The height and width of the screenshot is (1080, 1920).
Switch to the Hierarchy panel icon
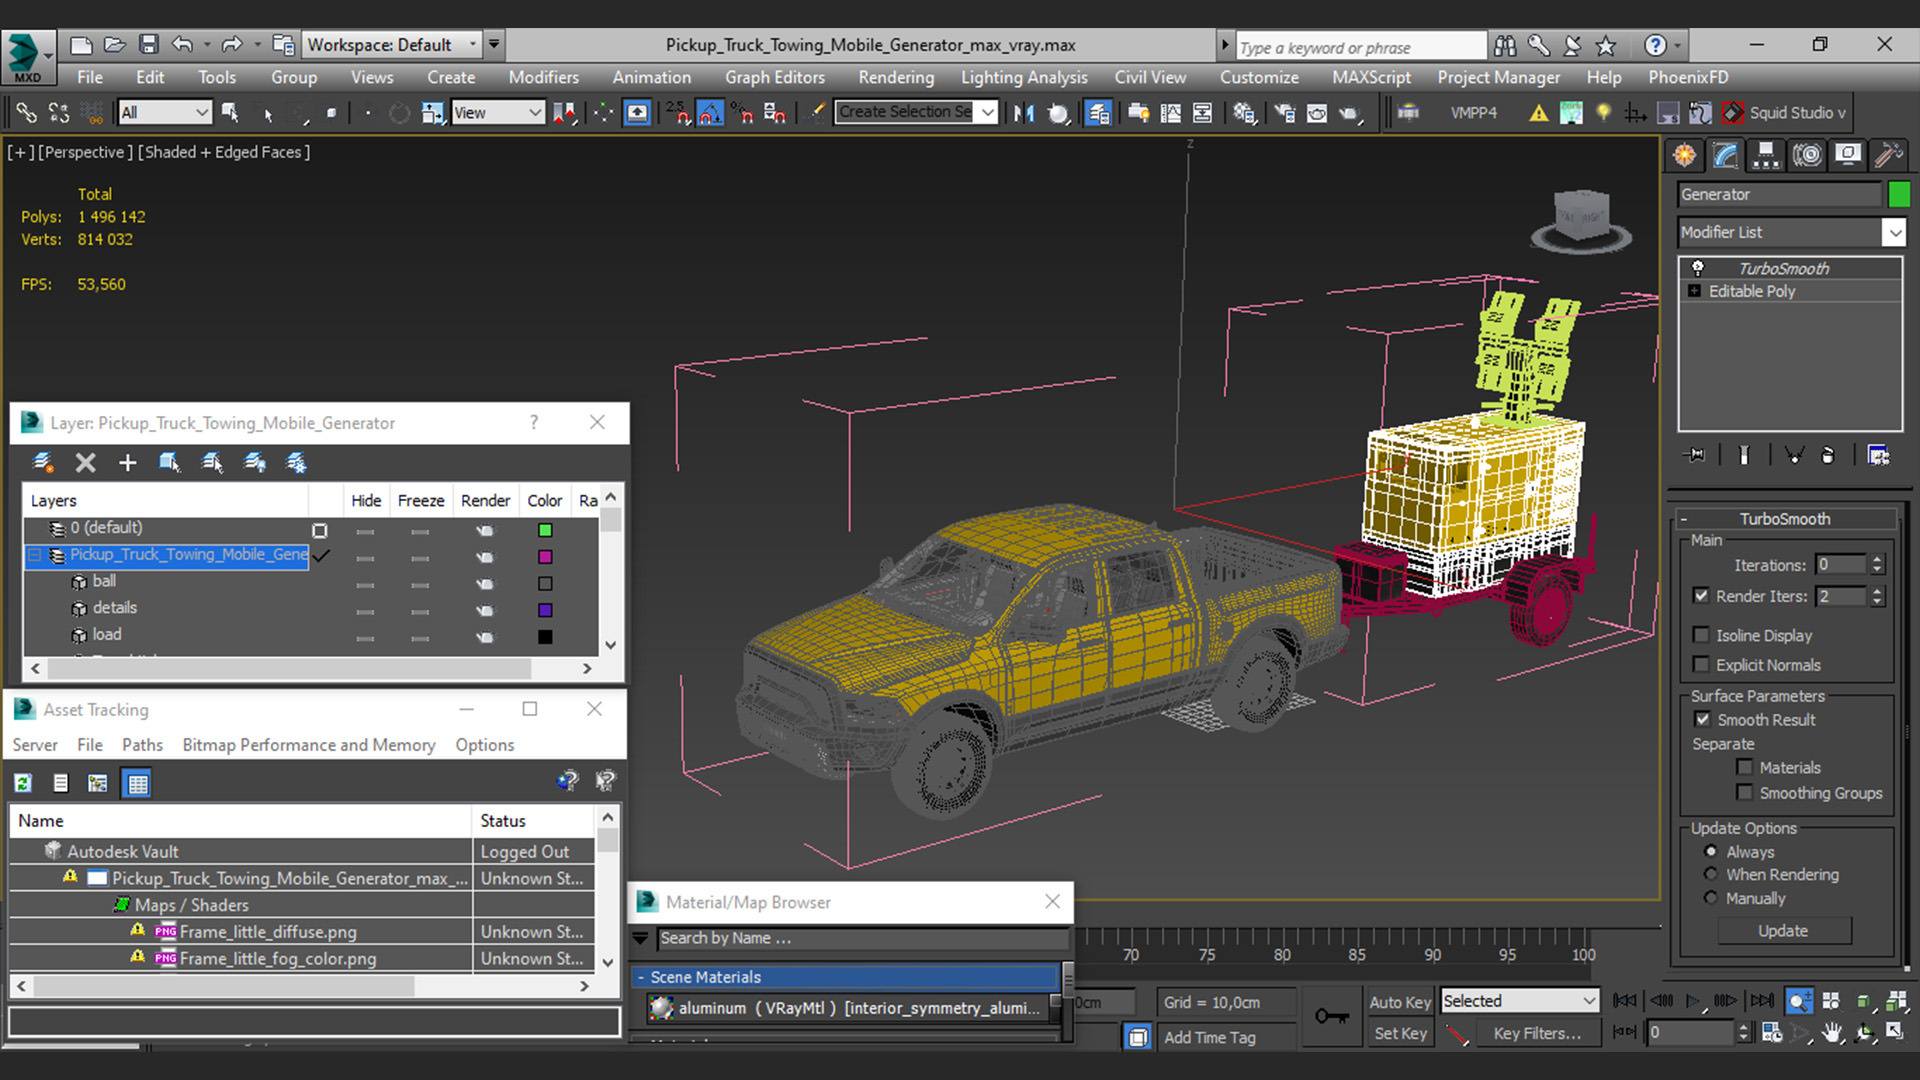coord(1766,155)
